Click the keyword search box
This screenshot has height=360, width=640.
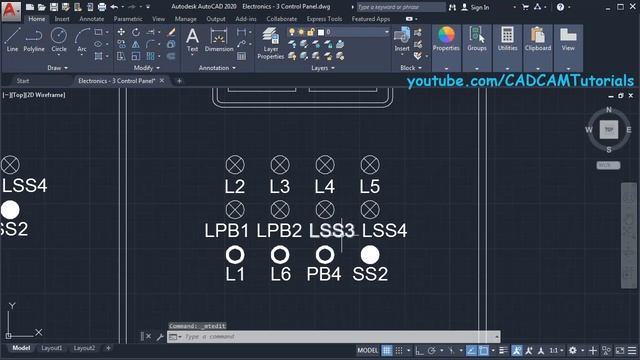[401, 7]
